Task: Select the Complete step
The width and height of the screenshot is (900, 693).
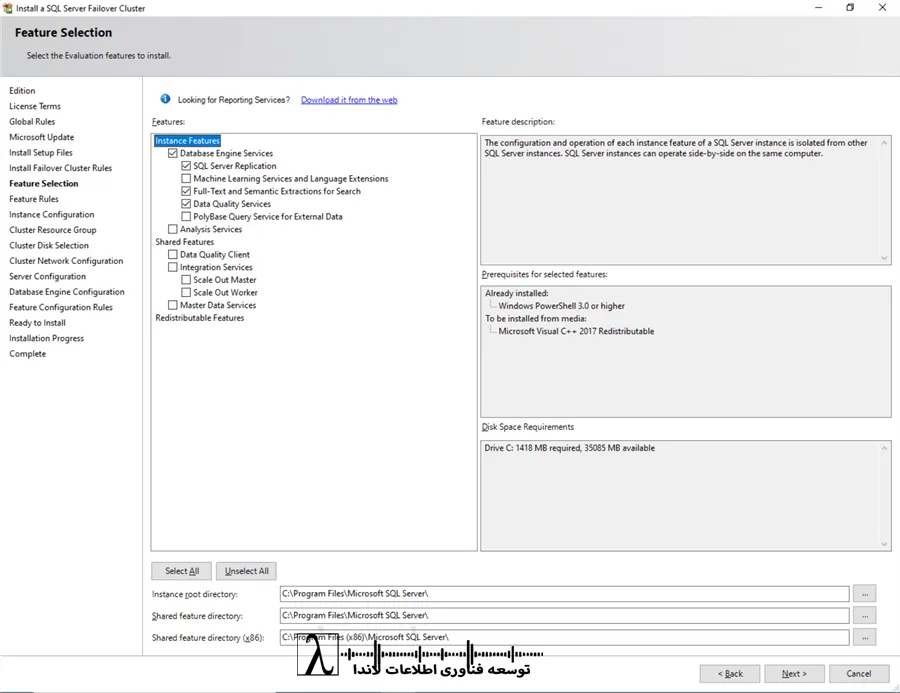Action: 28,354
